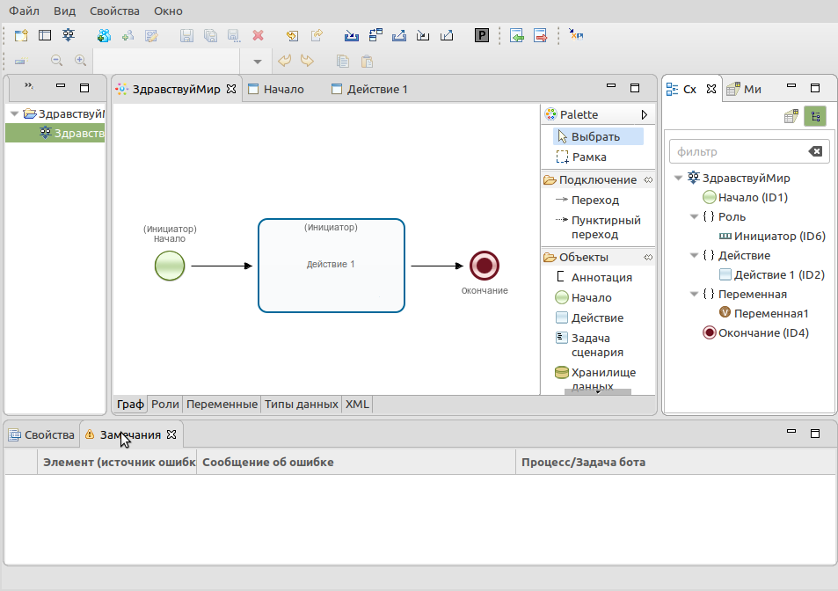
Task: Click the redo arrow icon
Action: coord(307,61)
